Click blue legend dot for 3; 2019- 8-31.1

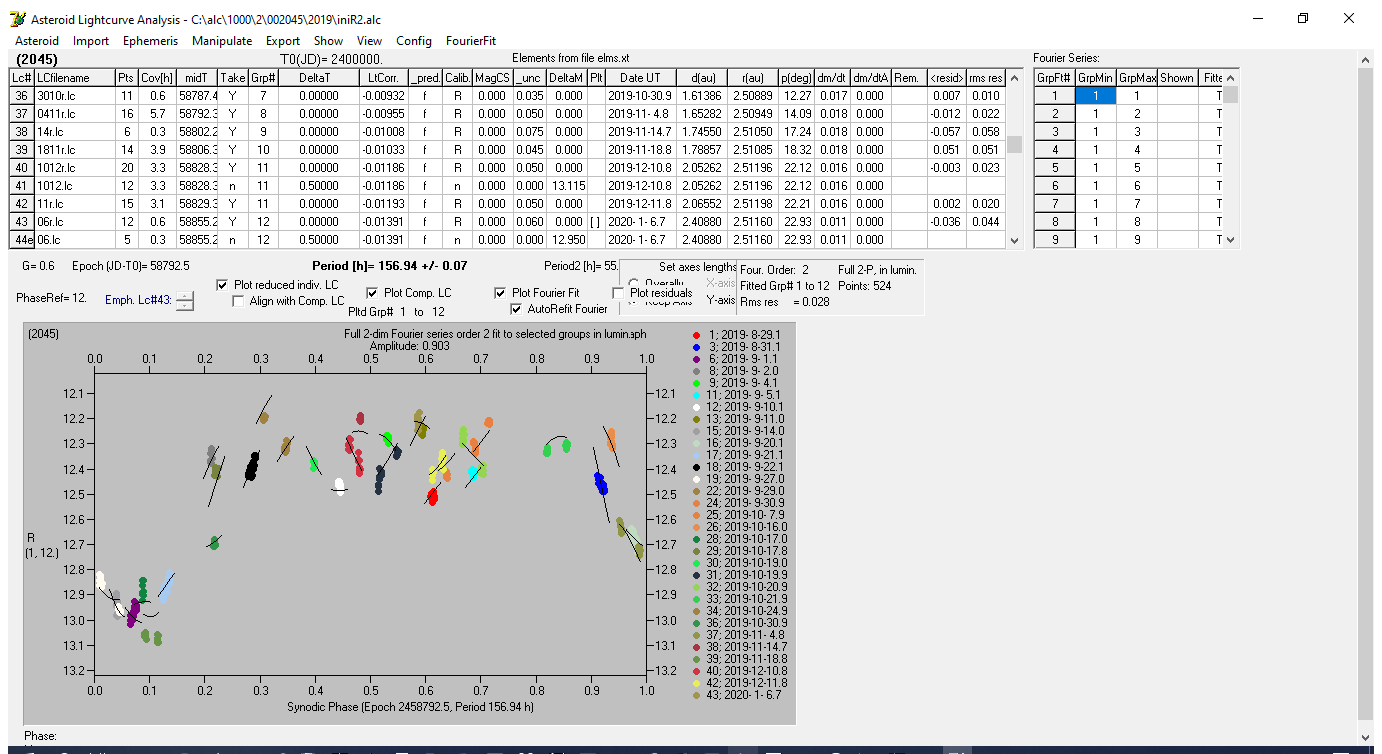695,347
